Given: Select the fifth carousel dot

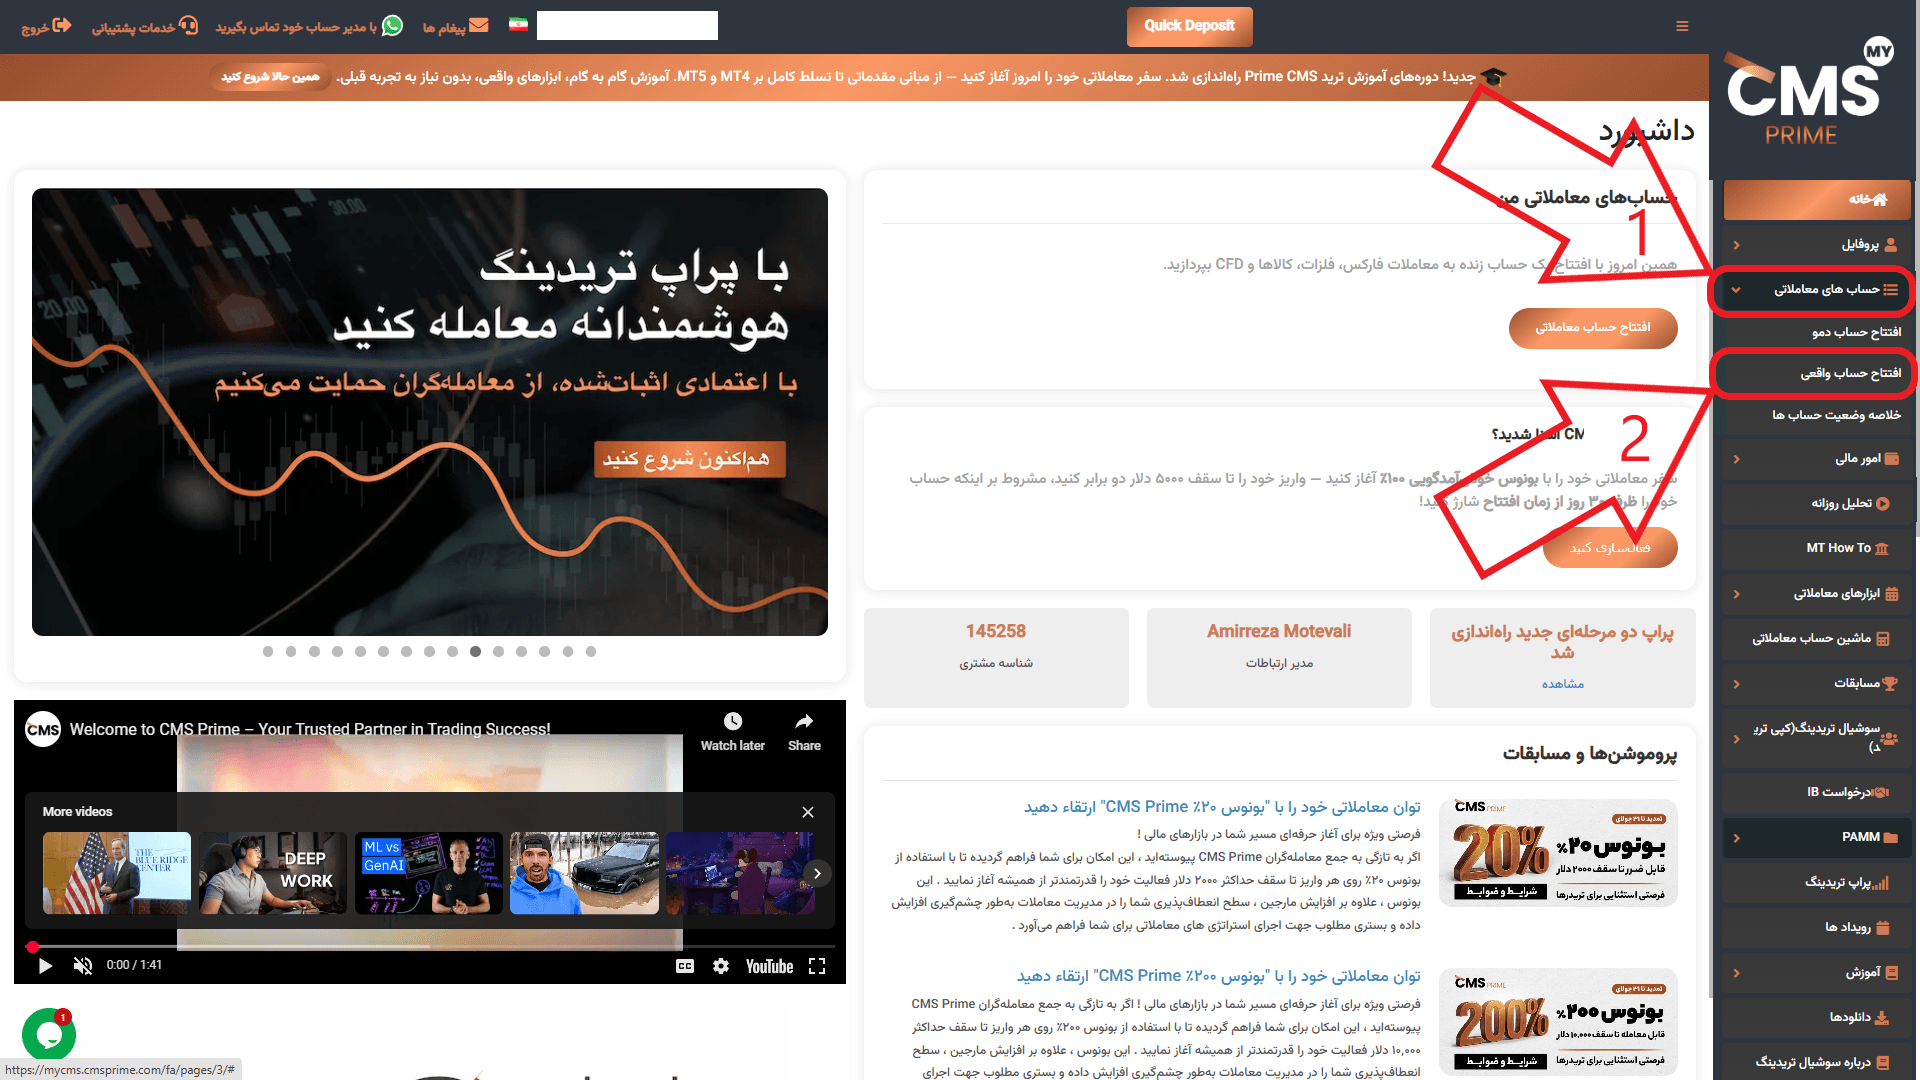Looking at the screenshot, I should 360,652.
